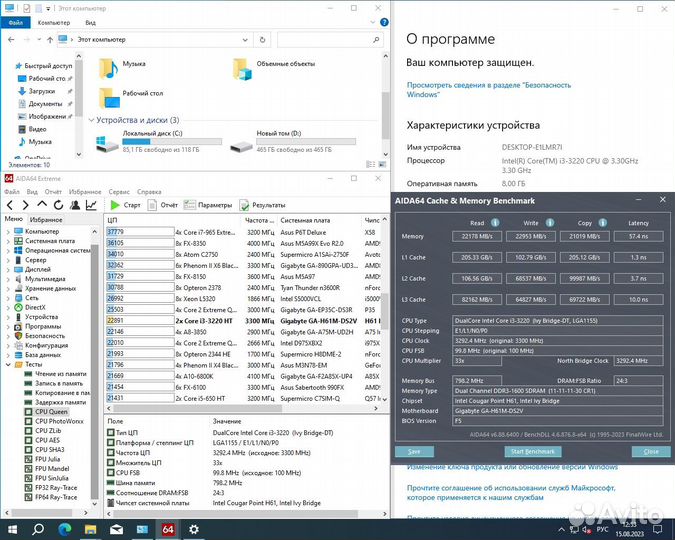This screenshot has width=675, height=540.
Task: Select CPU SHA3 test item
Action: tap(45, 450)
